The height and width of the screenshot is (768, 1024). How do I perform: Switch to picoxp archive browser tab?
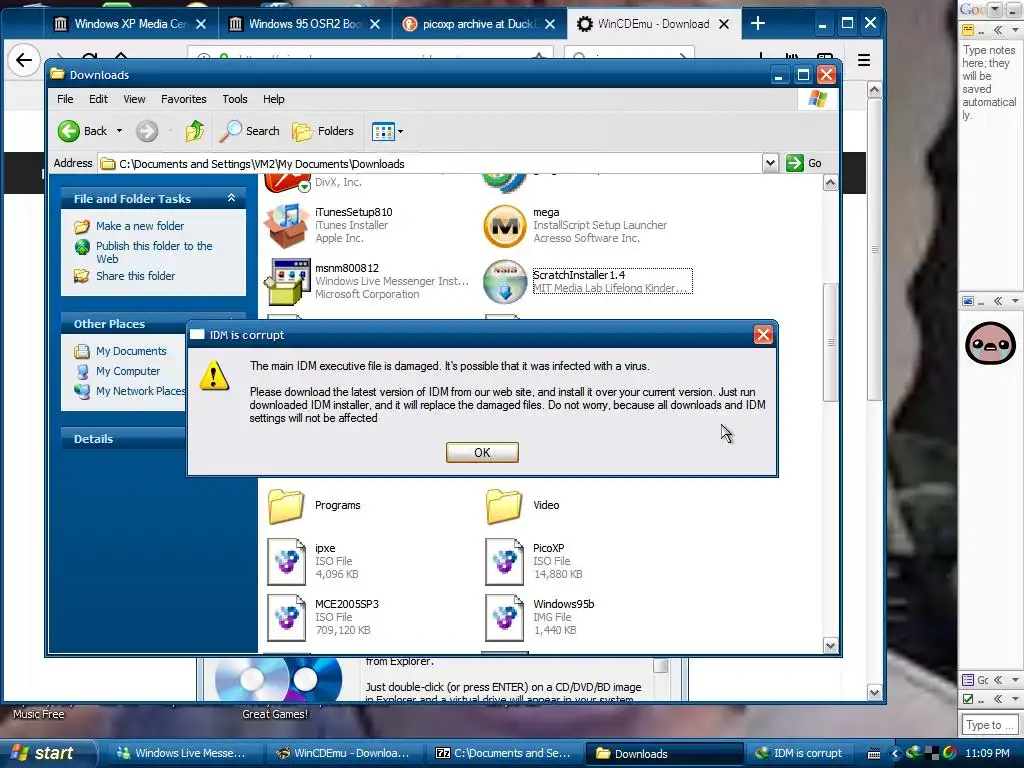click(x=479, y=24)
